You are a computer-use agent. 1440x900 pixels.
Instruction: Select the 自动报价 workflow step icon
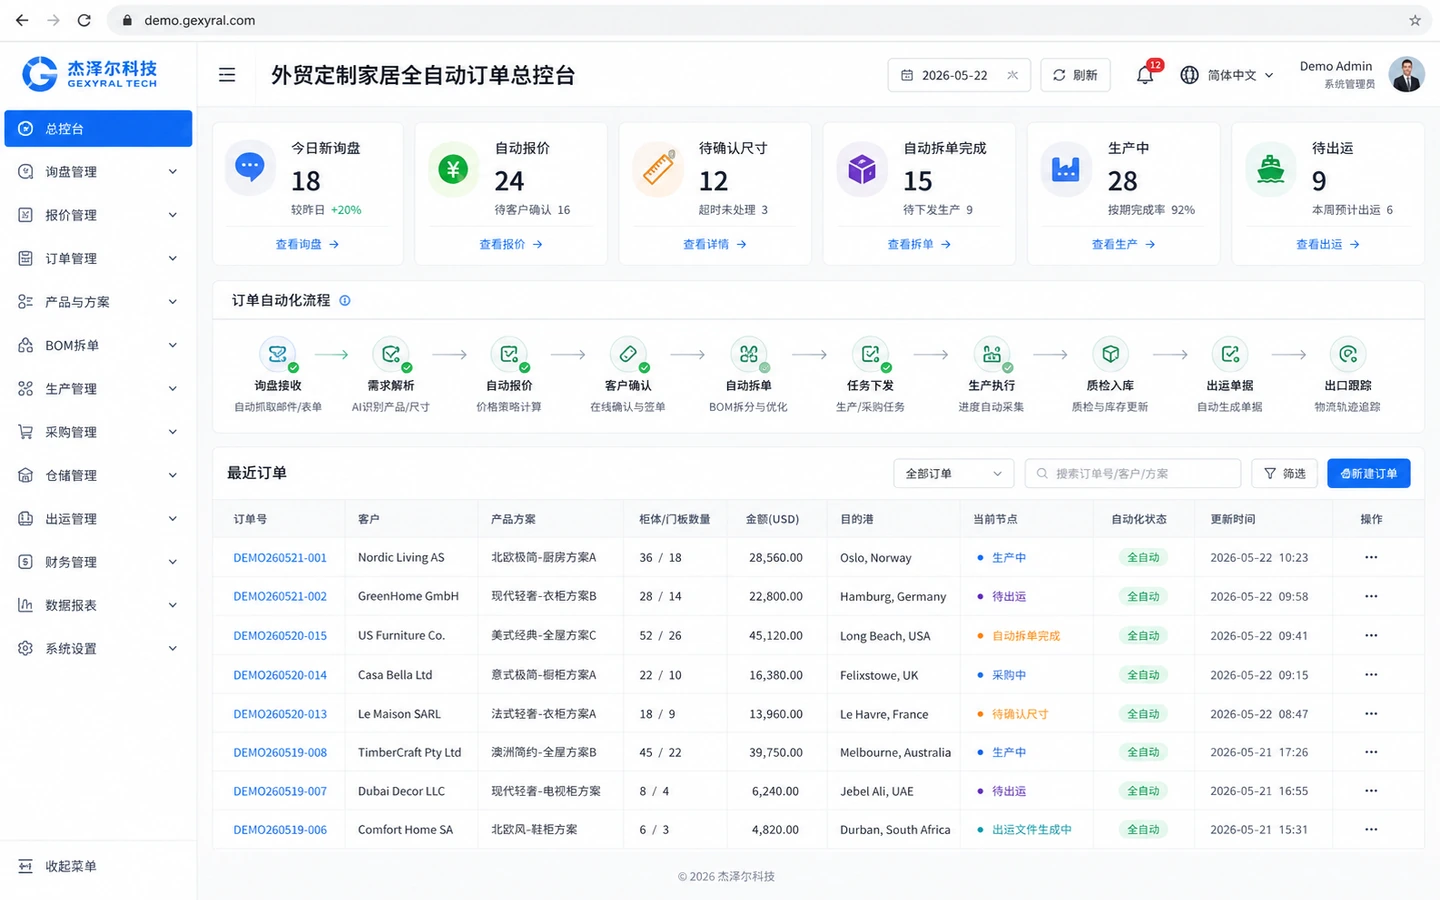(x=509, y=354)
